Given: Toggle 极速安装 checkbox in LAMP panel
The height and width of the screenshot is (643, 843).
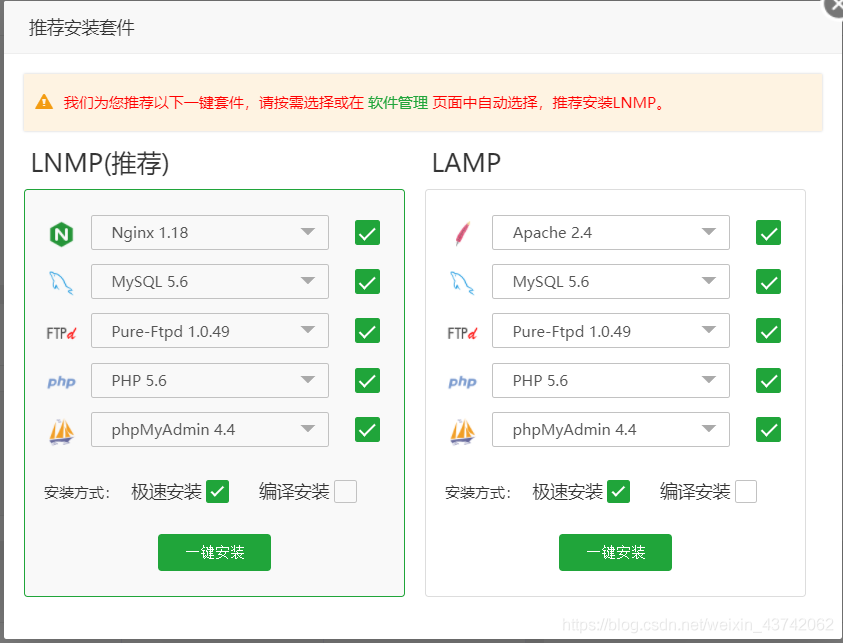Looking at the screenshot, I should pos(618,491).
